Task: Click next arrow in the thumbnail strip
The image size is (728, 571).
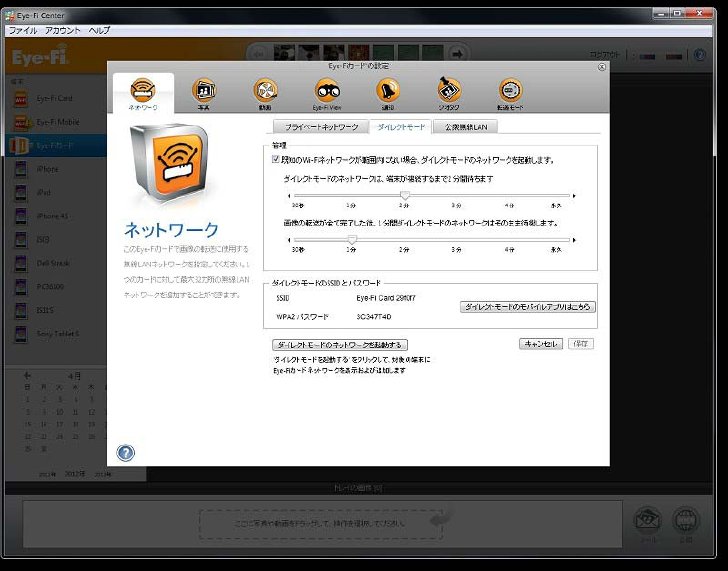Action: click(x=457, y=54)
